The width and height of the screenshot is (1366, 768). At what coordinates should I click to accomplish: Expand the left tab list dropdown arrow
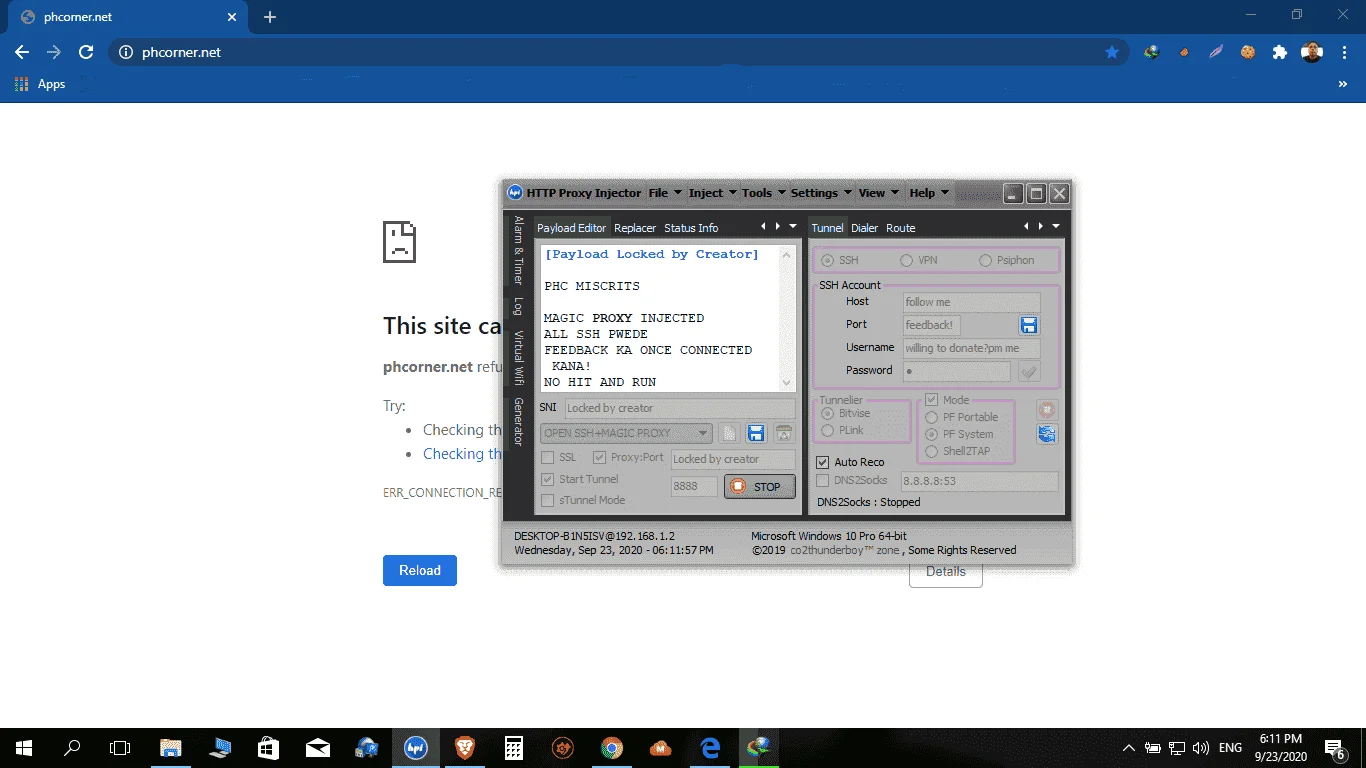click(x=793, y=227)
